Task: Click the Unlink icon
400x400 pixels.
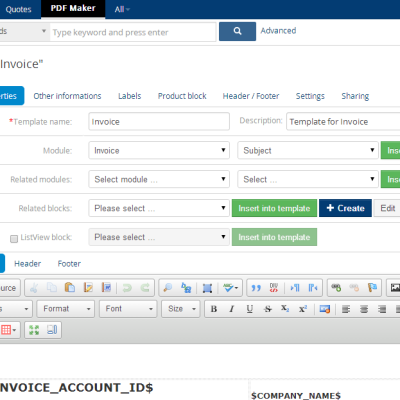Action: (354, 288)
